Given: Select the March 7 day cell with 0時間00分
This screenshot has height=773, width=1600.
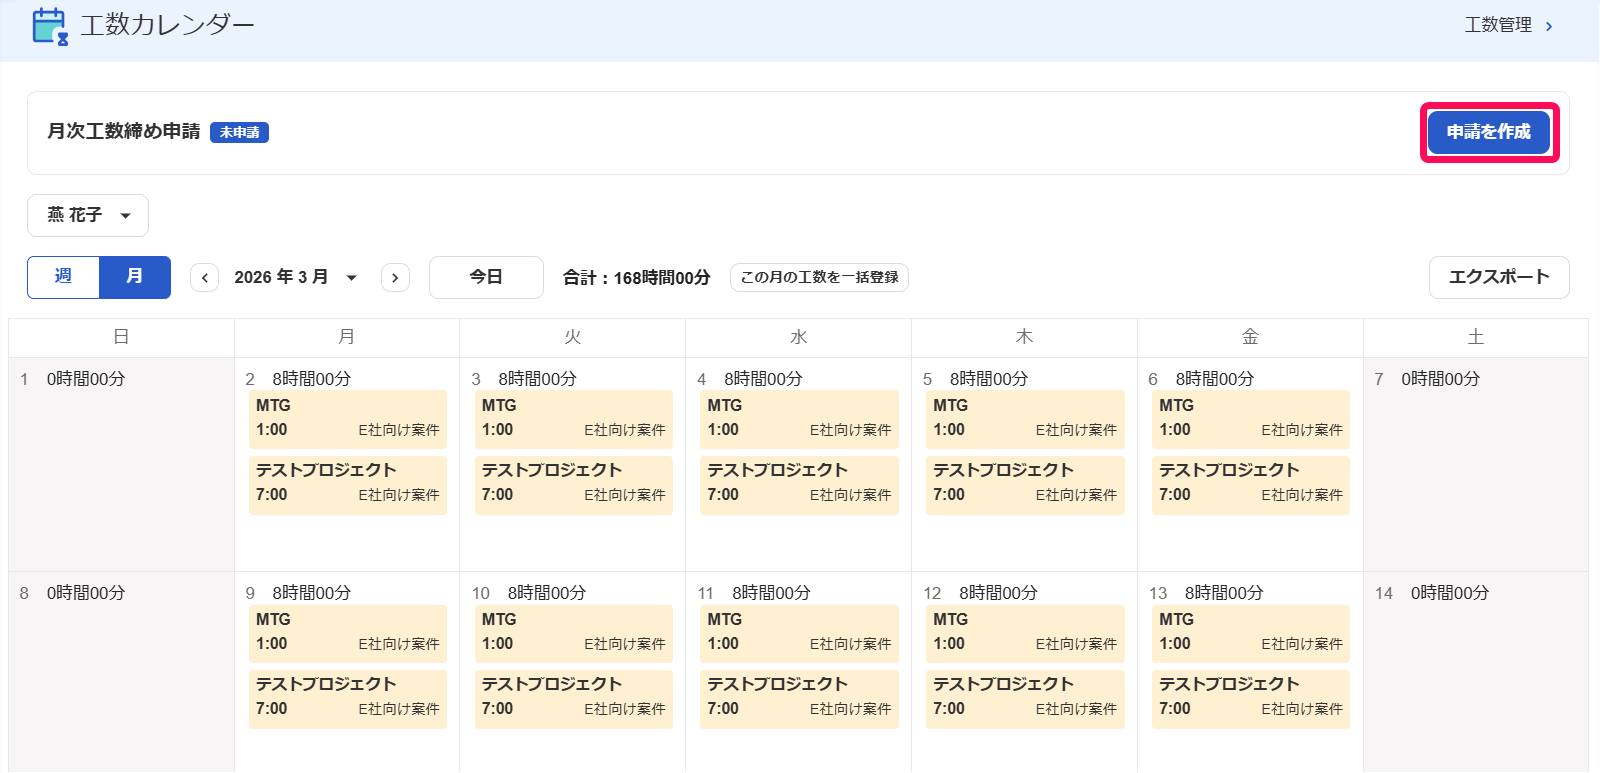Looking at the screenshot, I should [1476, 464].
